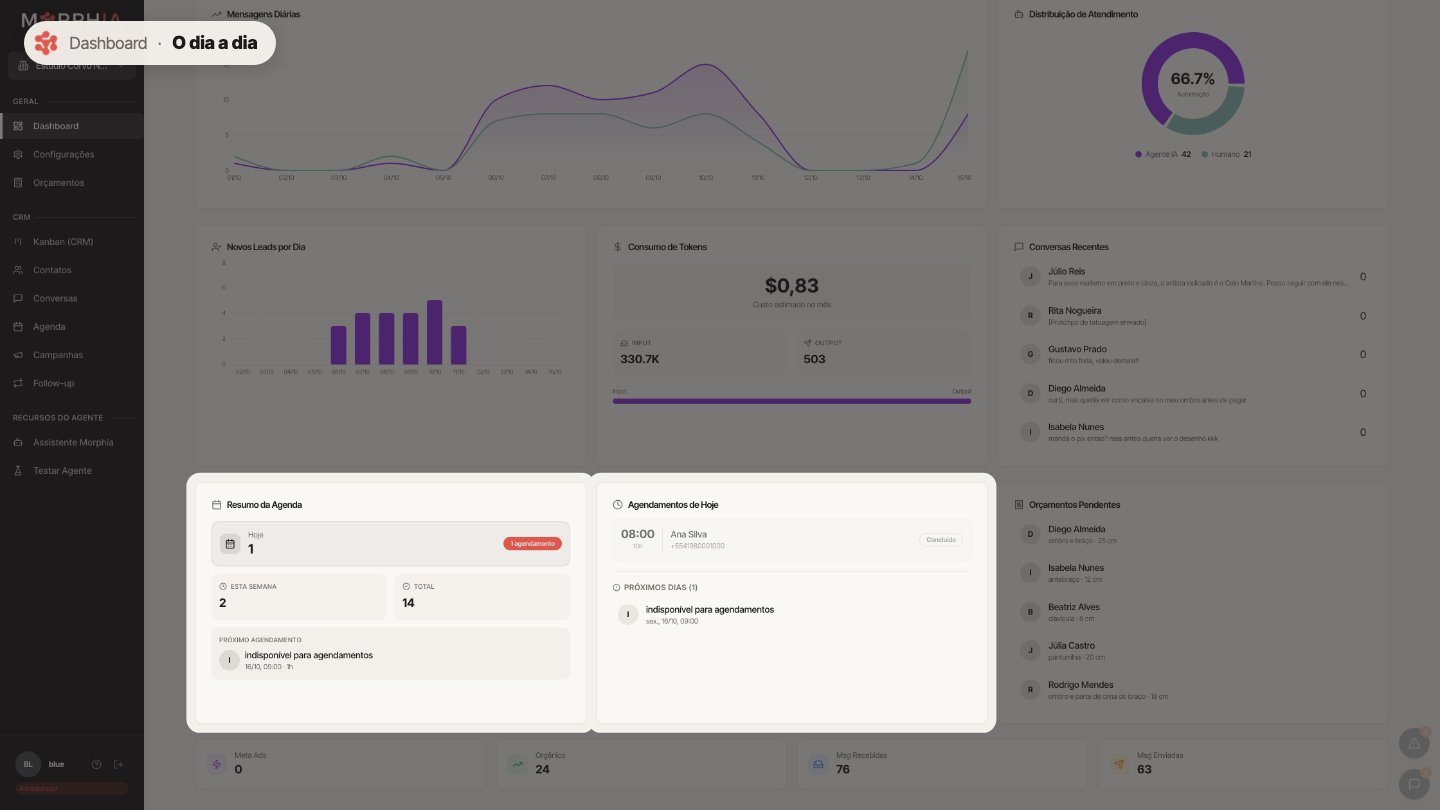
Task: Open Agenda from the sidebar
Action: (x=72, y=327)
